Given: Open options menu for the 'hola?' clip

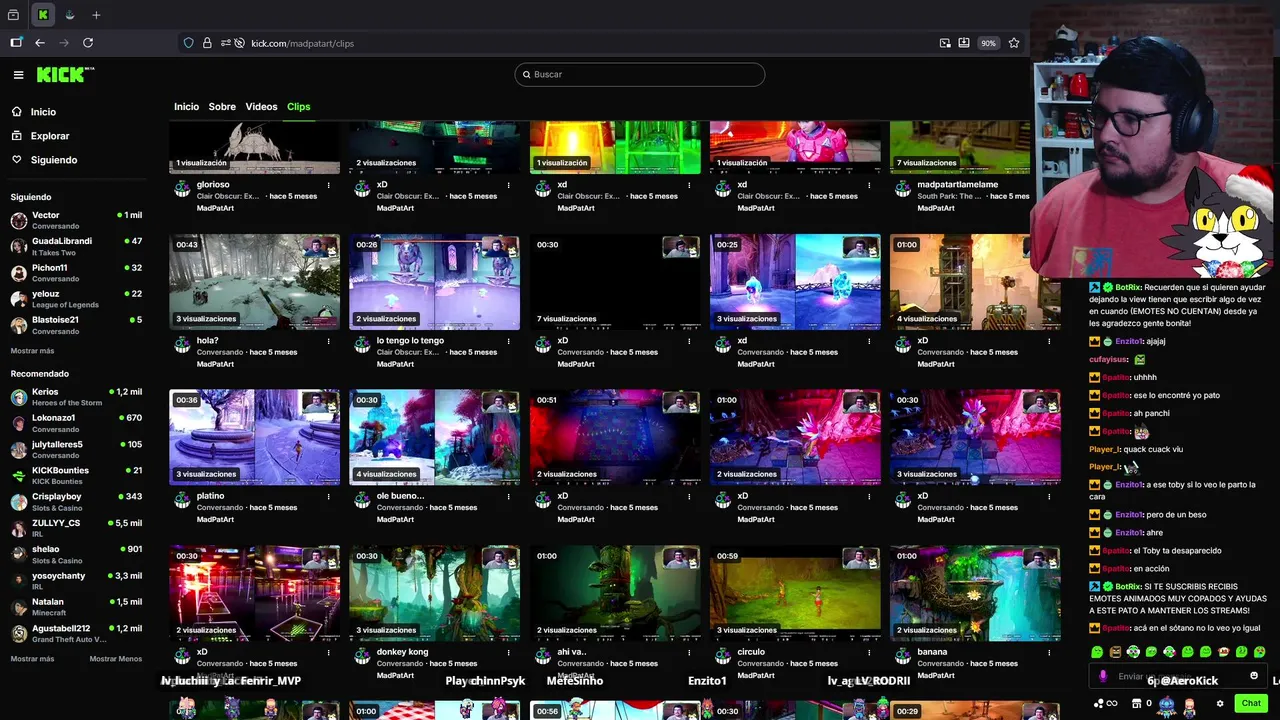Looking at the screenshot, I should coord(328,341).
